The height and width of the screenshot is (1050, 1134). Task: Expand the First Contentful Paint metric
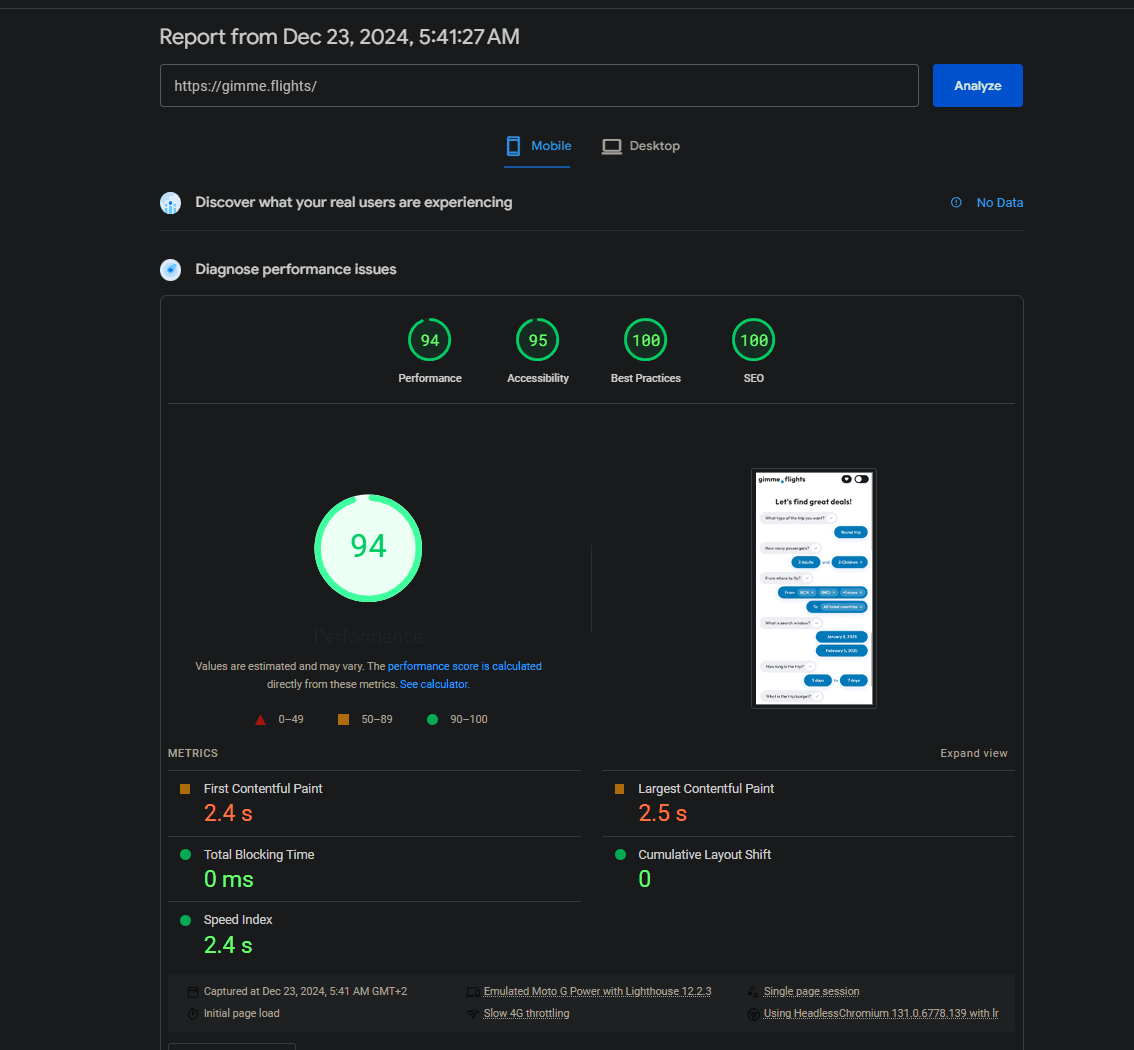[x=263, y=789]
